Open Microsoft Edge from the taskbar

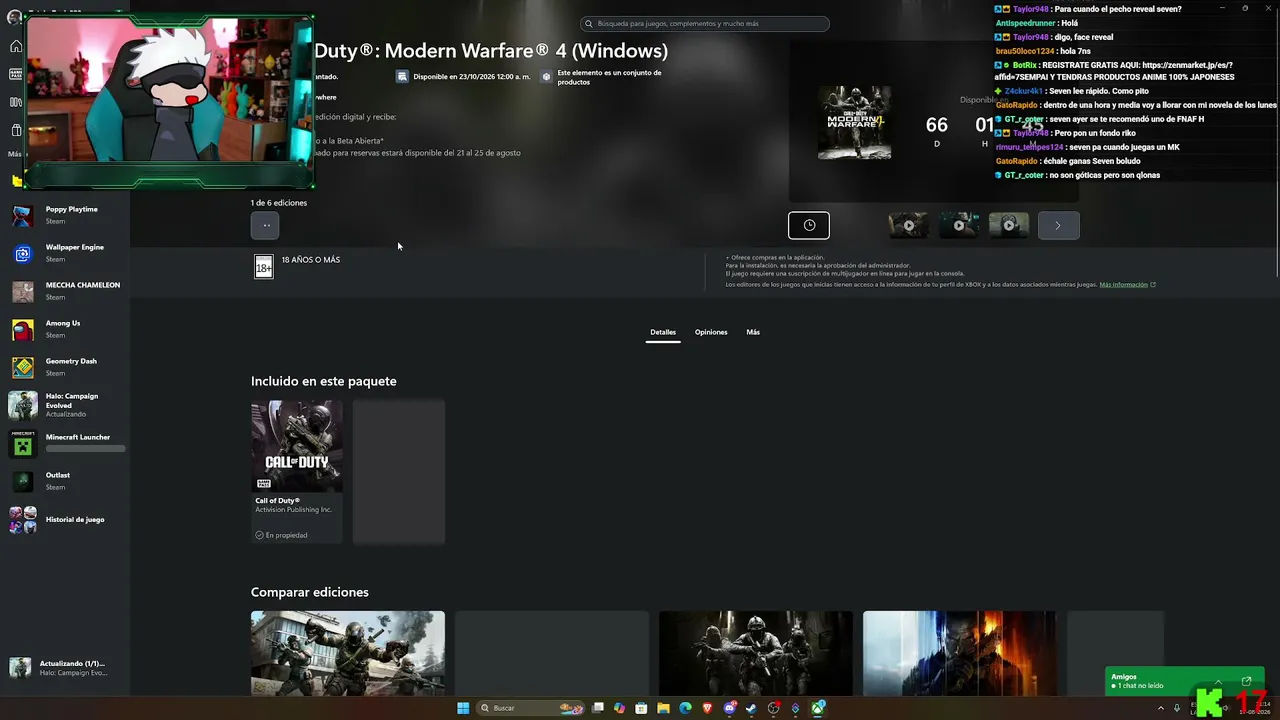coord(685,708)
